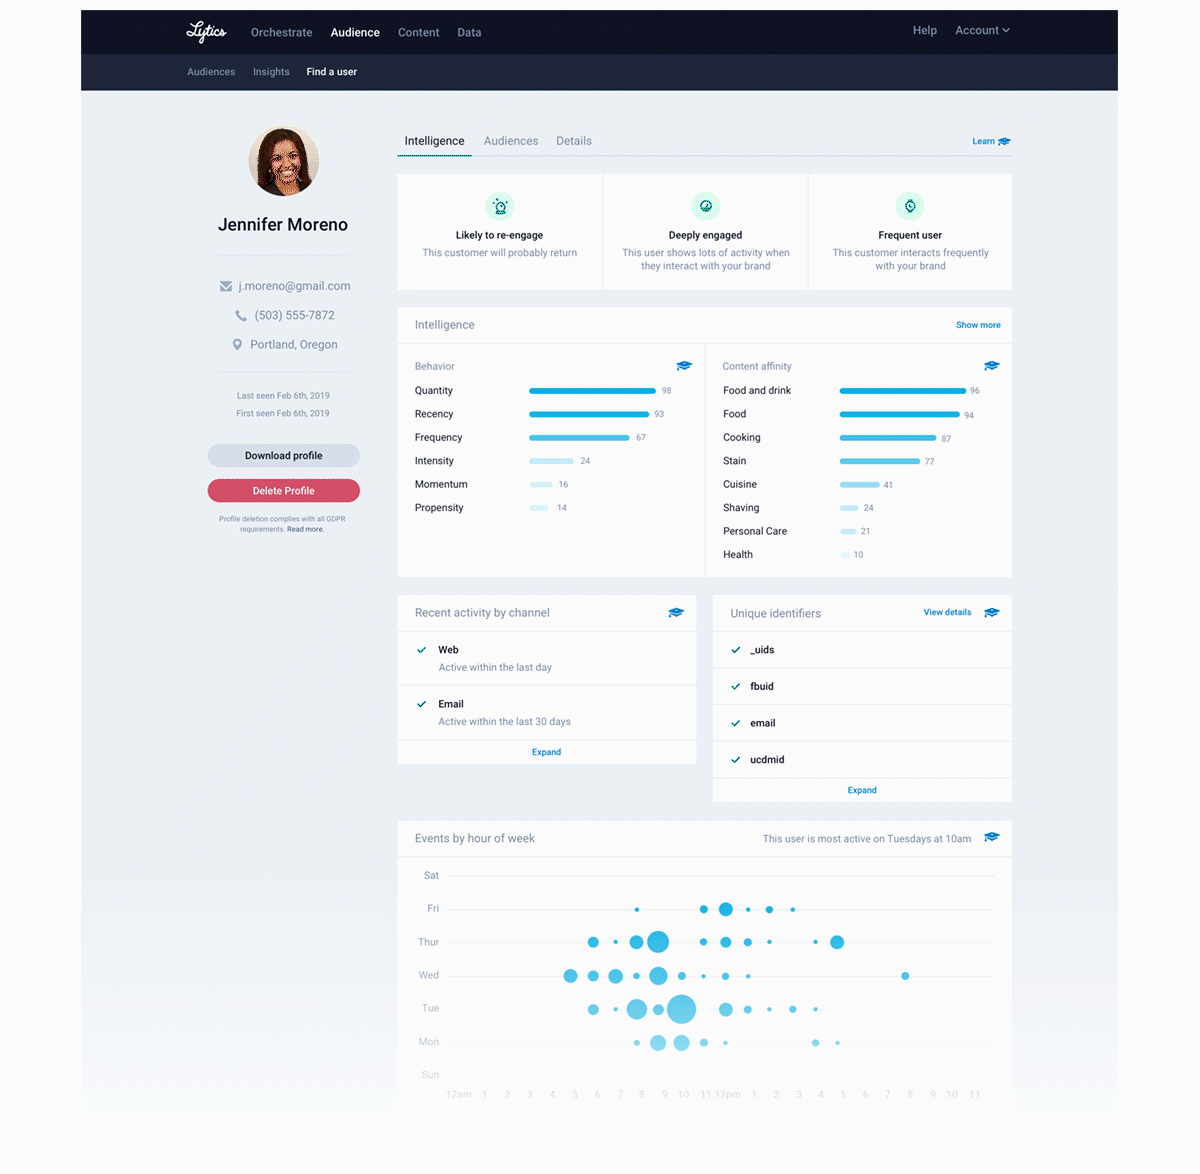The image size is (1200, 1174).
Task: Click the learn icon beside Behavior heading
Action: pos(684,365)
